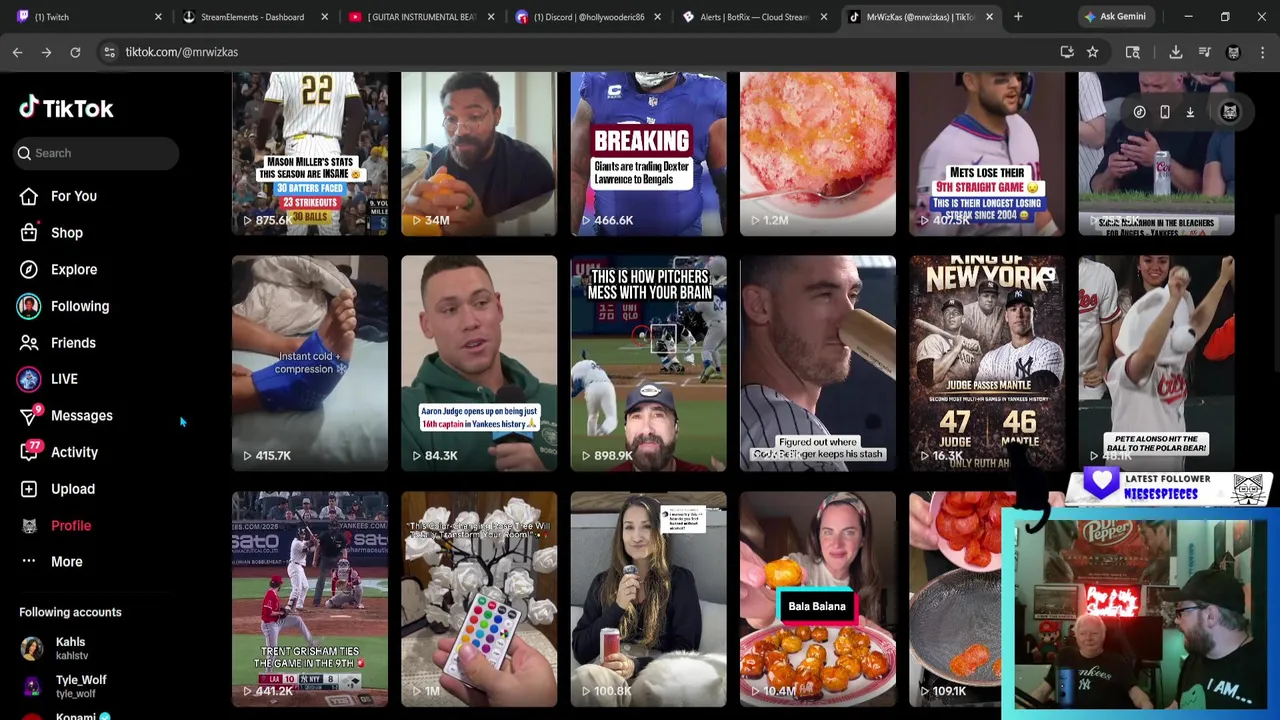
Task: Open the browser downloads icon
Action: point(1176,52)
